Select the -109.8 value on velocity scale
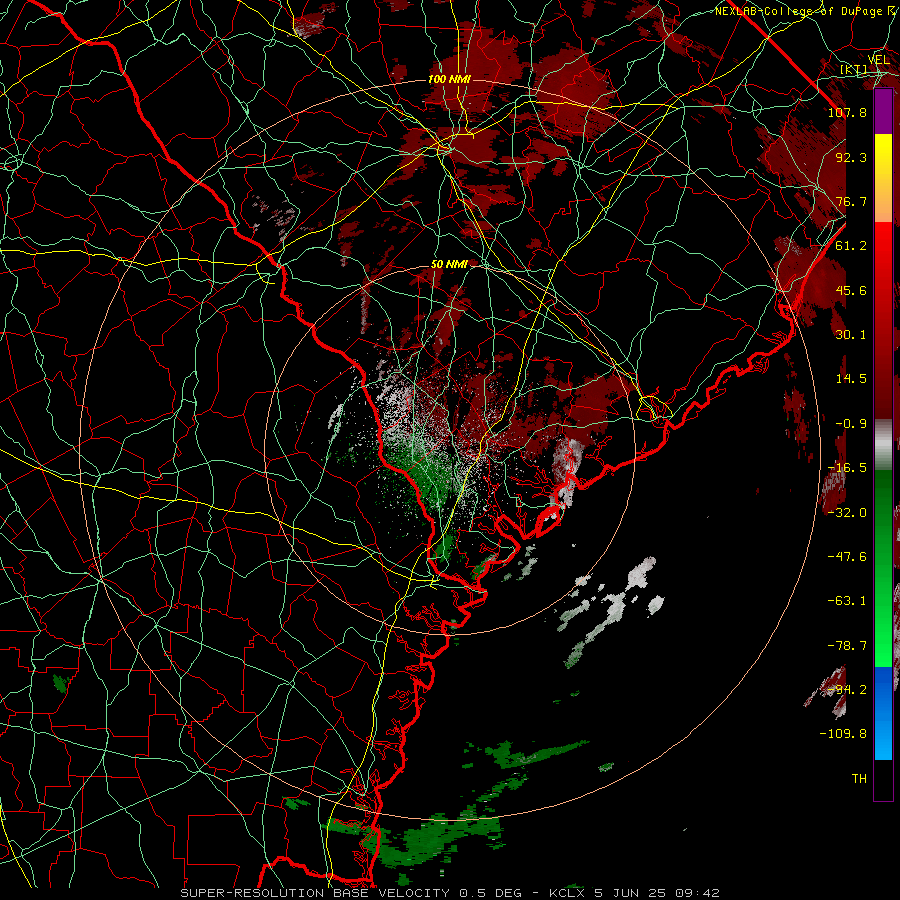Image resolution: width=900 pixels, height=900 pixels. pos(843,734)
